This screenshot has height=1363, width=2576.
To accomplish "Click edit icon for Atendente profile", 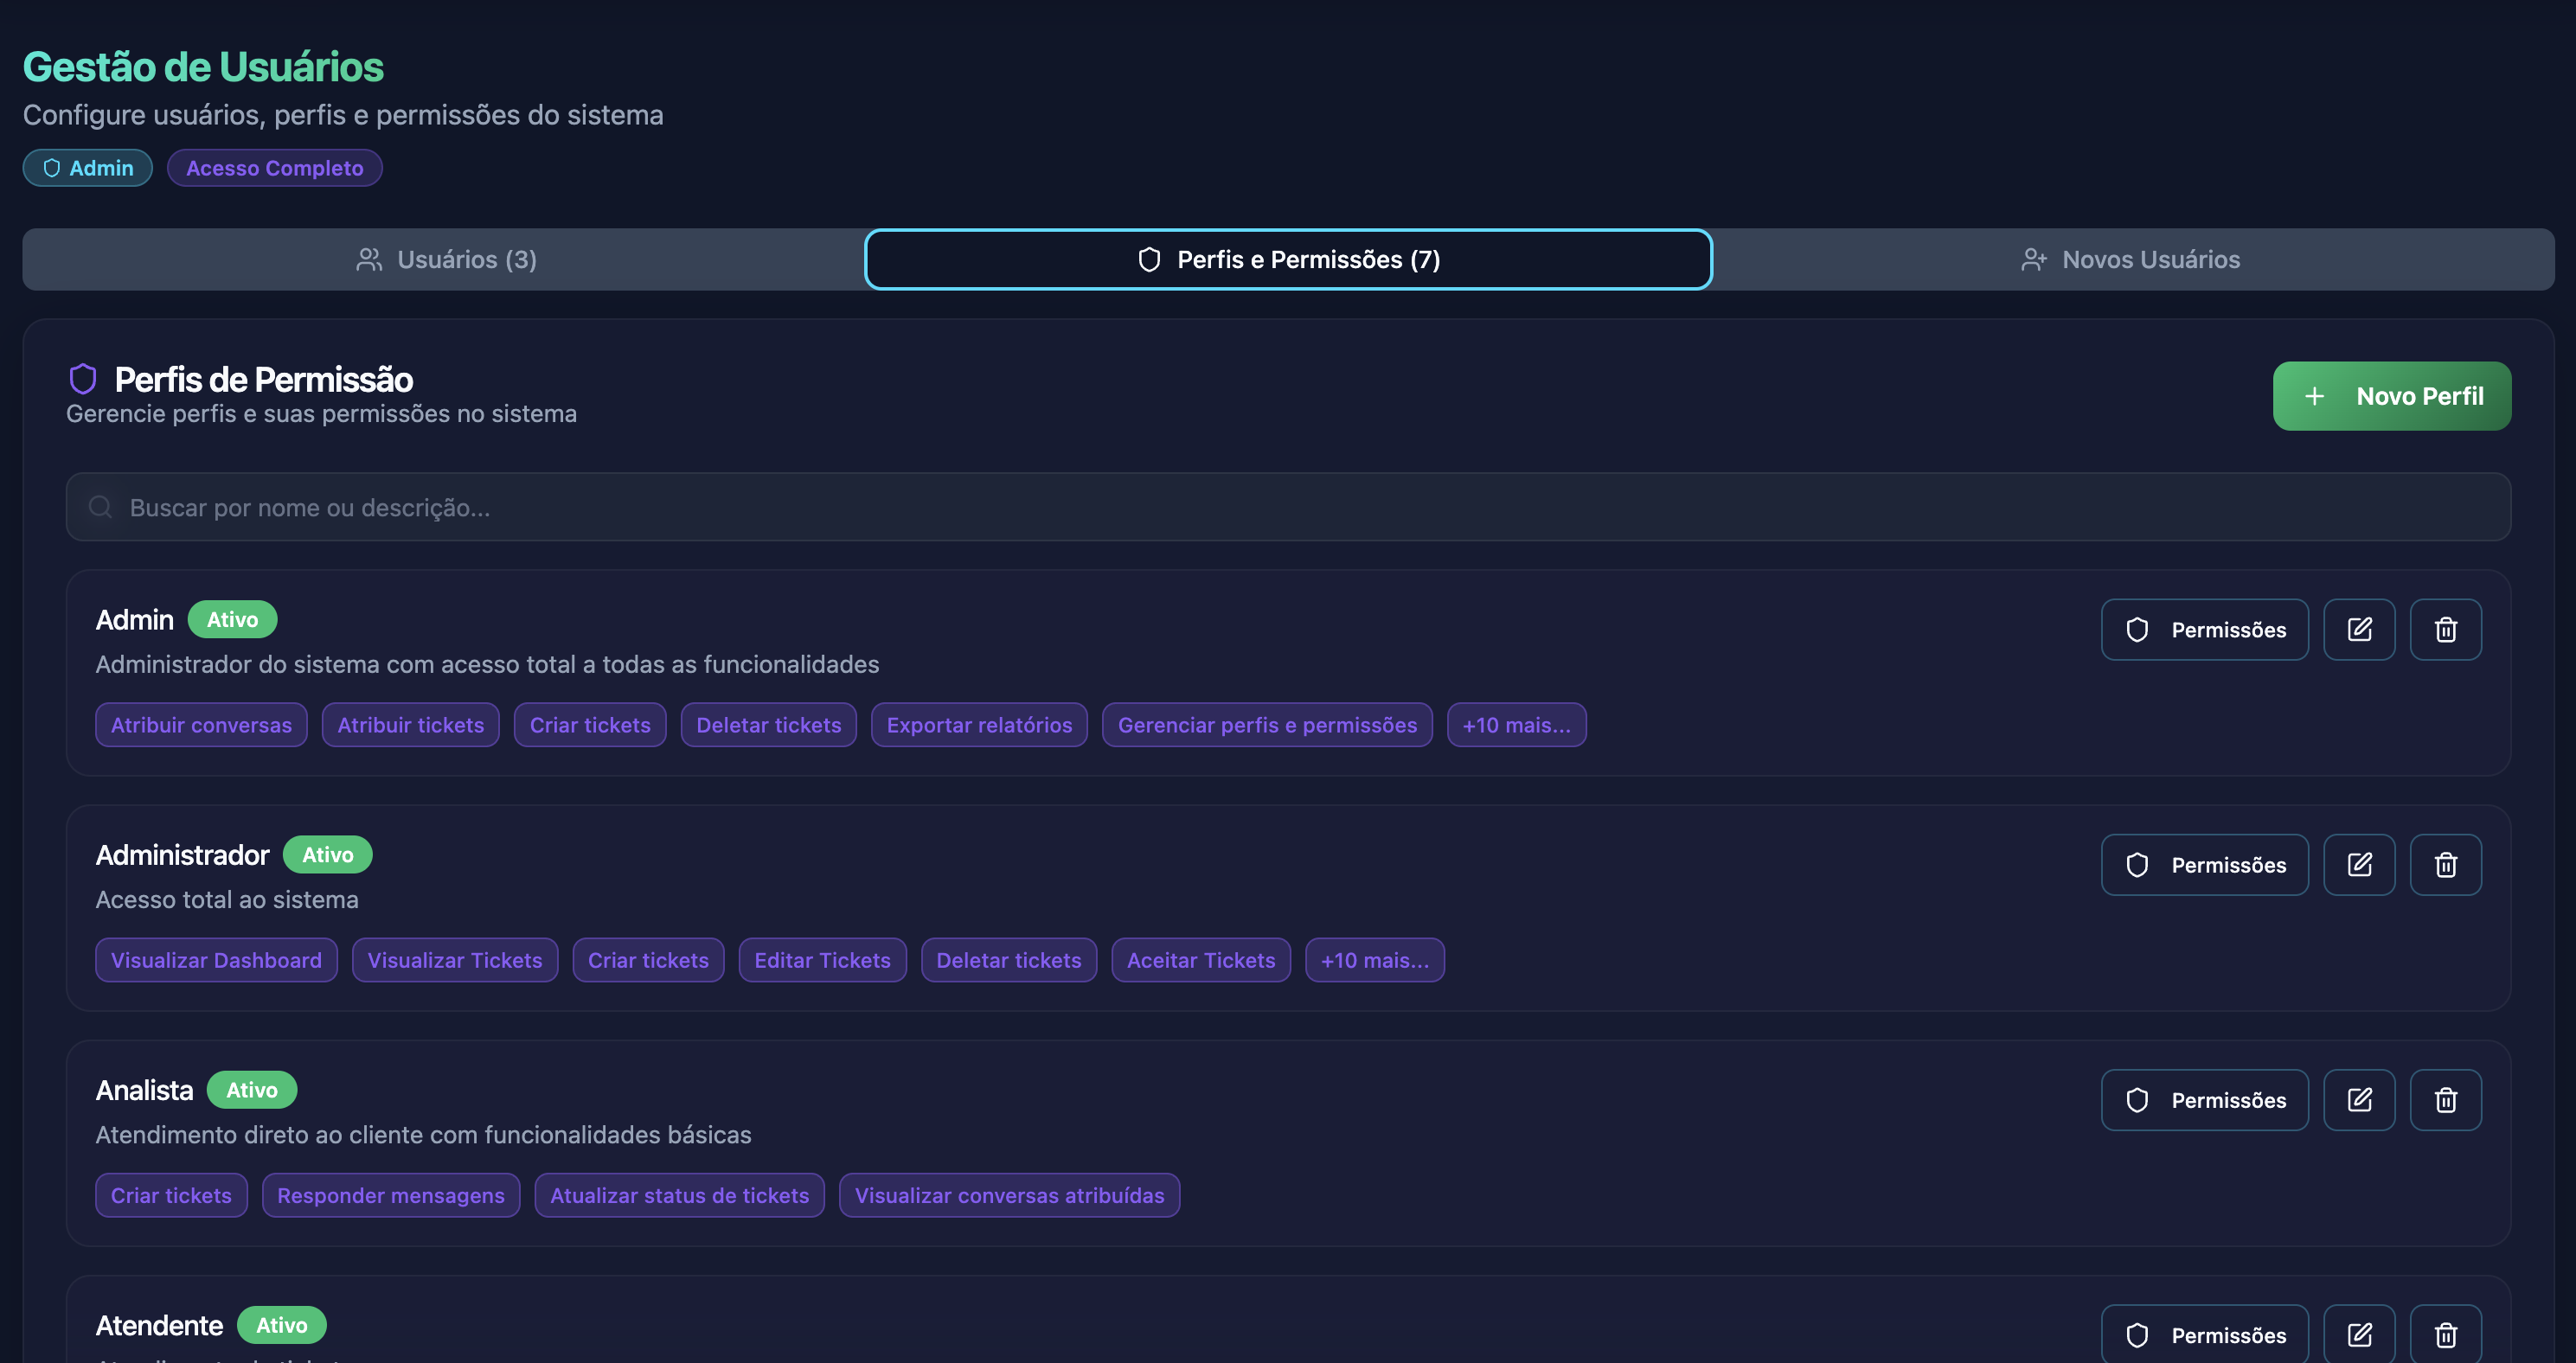I will click(2358, 1334).
